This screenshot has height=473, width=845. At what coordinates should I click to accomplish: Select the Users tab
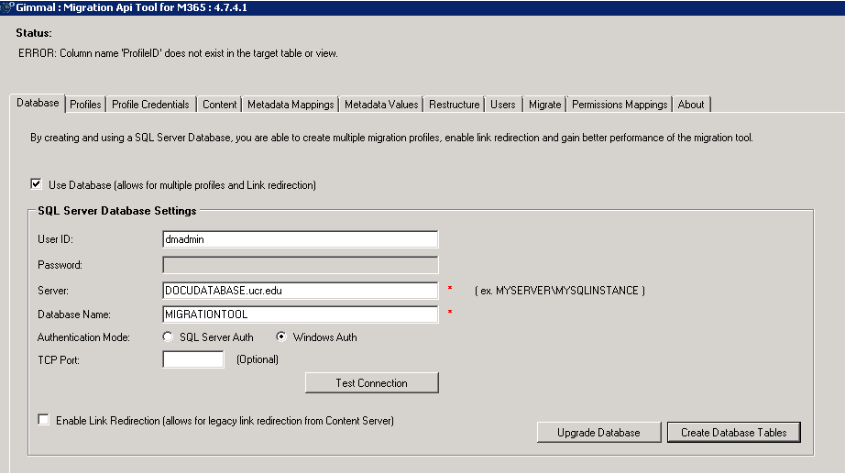click(x=503, y=104)
